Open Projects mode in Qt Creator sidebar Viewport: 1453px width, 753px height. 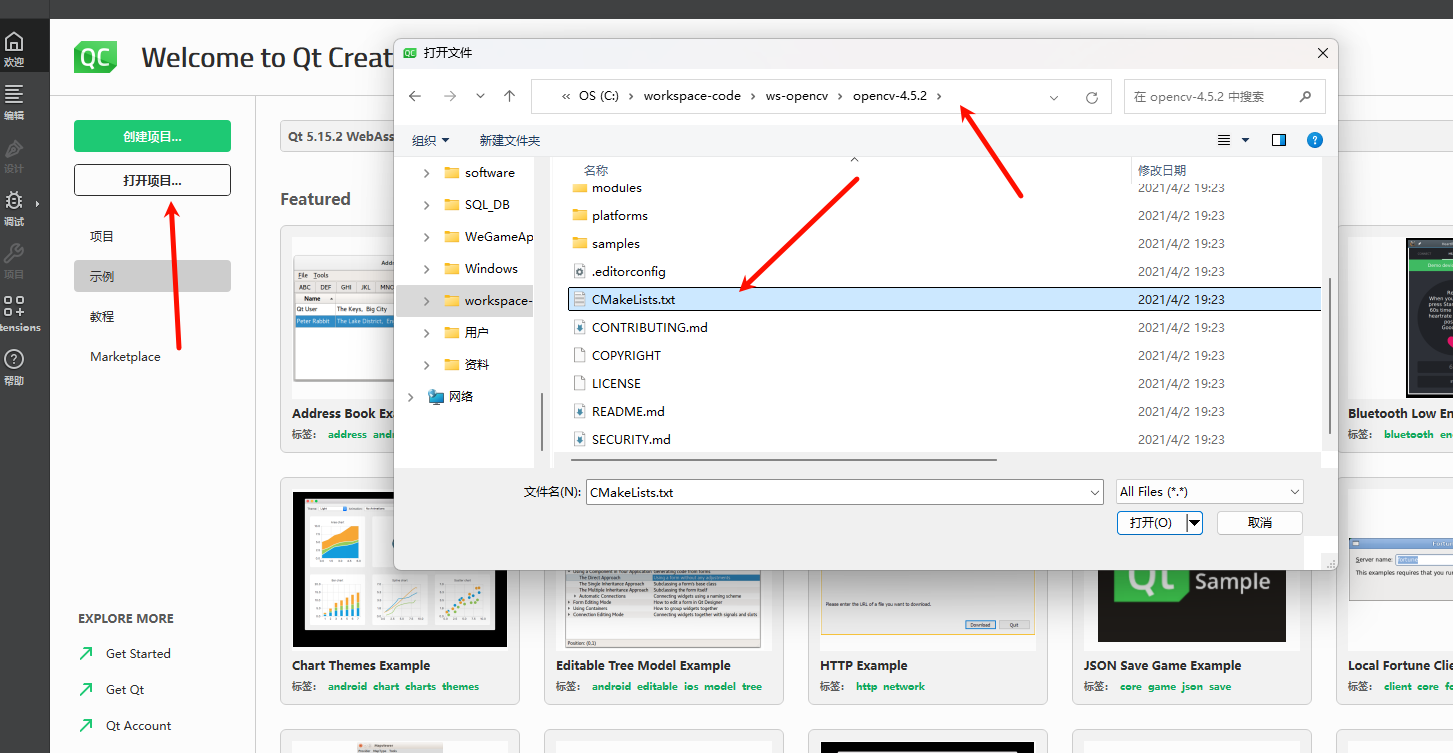[14, 261]
